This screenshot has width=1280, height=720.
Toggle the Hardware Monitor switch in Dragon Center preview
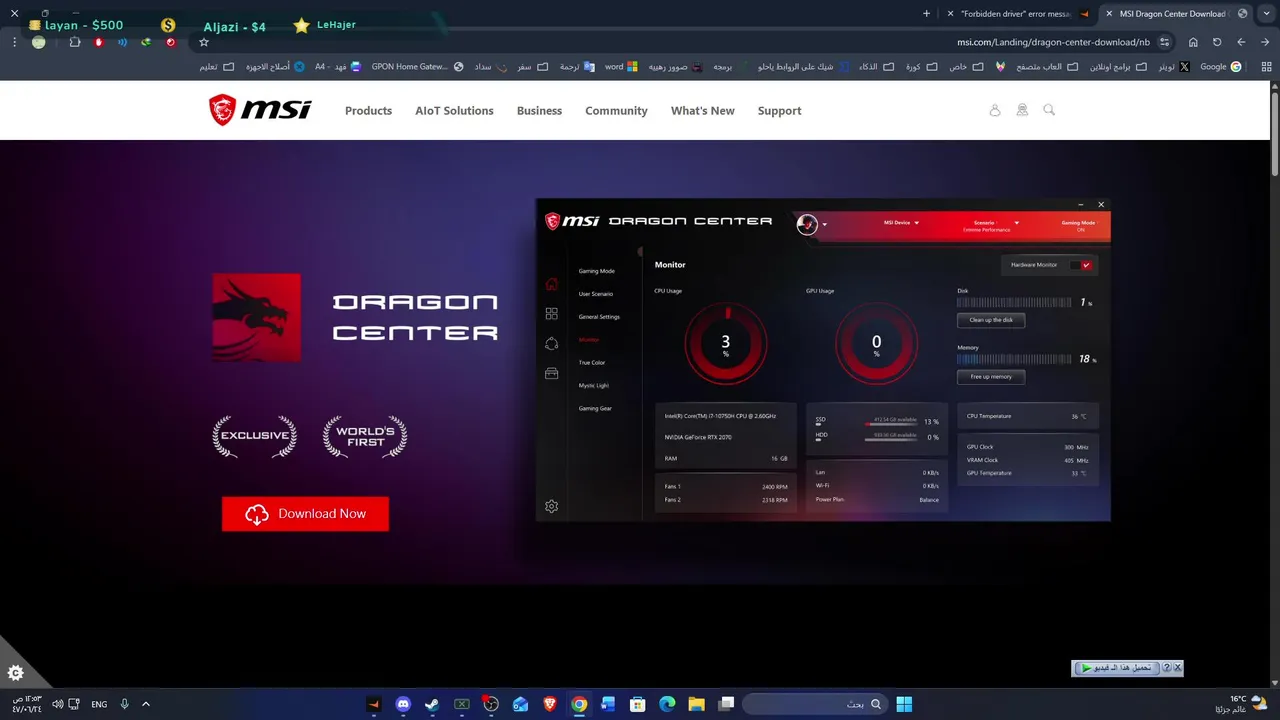pyautogui.click(x=1081, y=265)
